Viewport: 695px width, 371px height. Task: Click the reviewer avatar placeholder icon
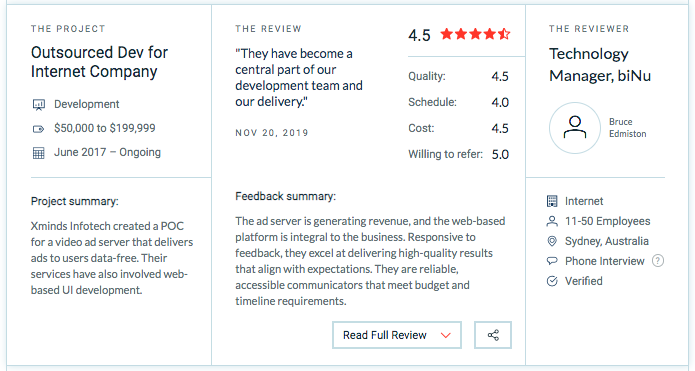click(x=575, y=128)
